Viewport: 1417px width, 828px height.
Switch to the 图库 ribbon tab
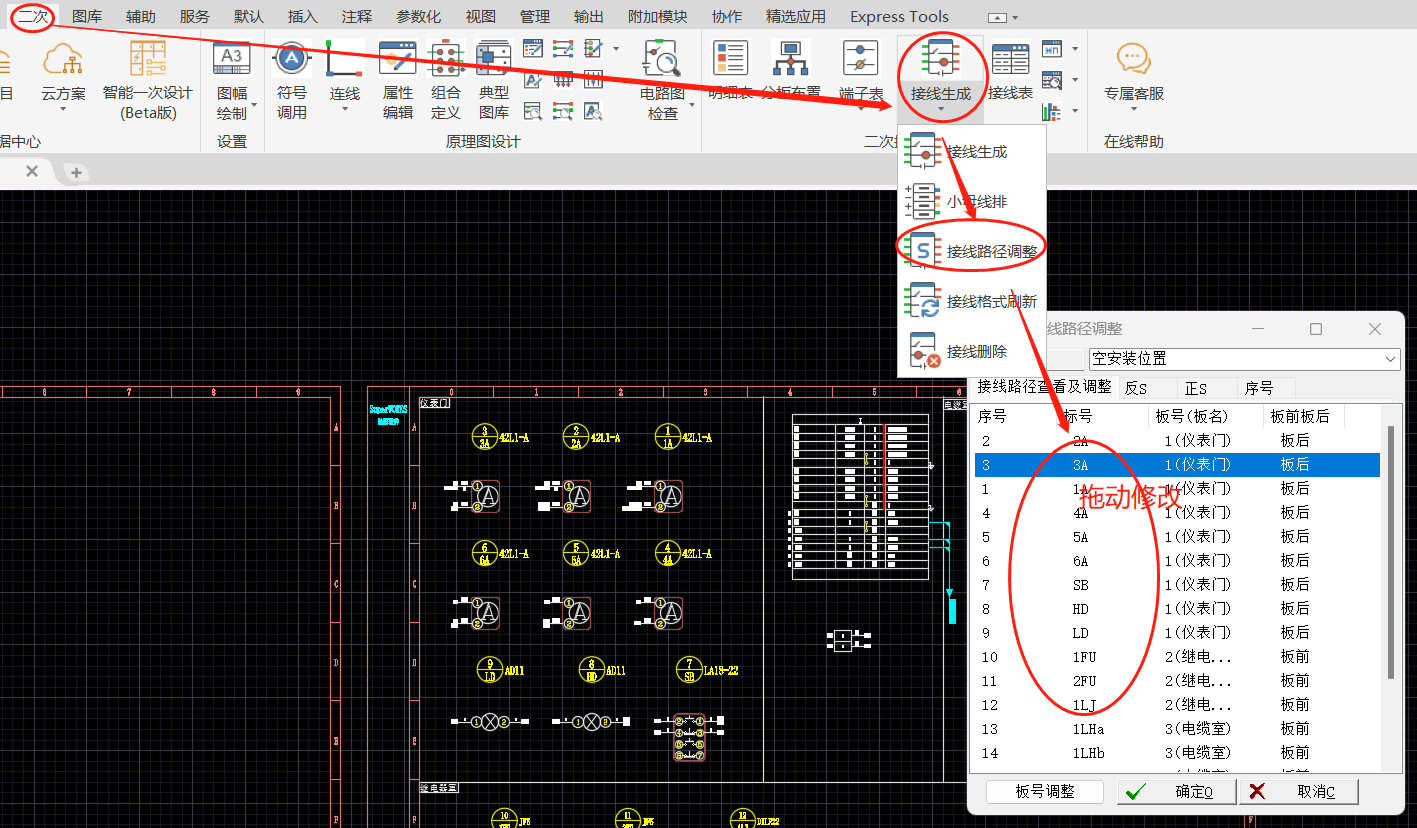[x=87, y=17]
